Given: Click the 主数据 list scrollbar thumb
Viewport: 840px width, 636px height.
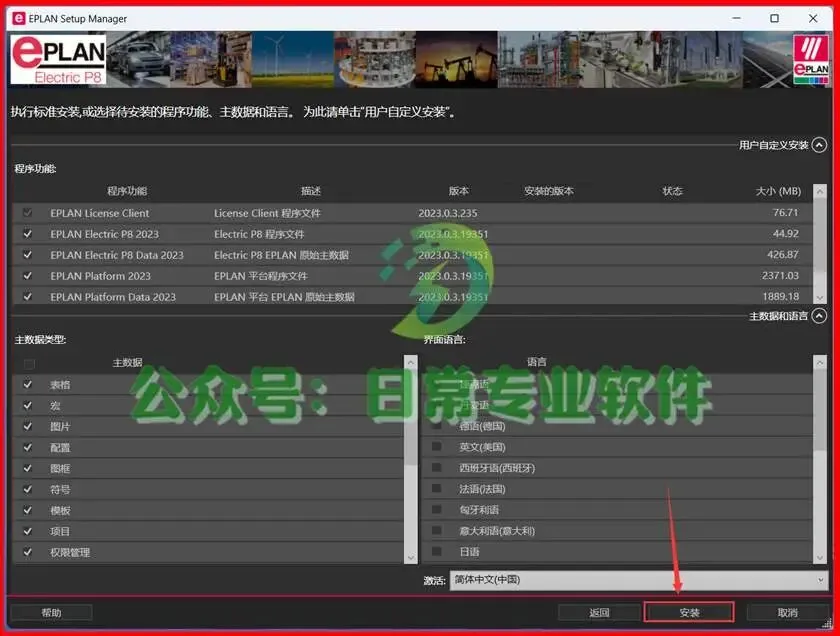Looking at the screenshot, I should pos(410,417).
